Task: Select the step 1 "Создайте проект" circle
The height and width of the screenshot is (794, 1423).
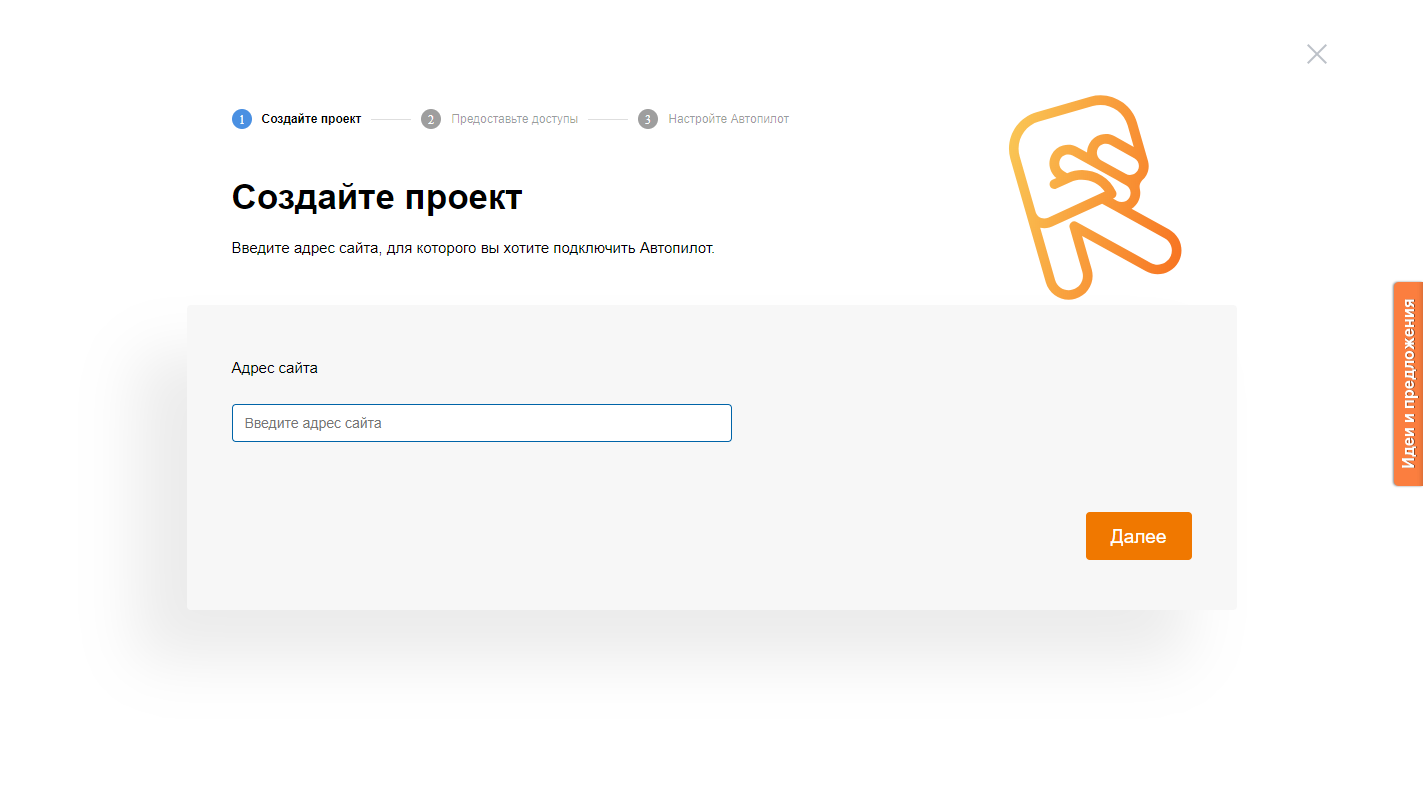Action: (241, 118)
